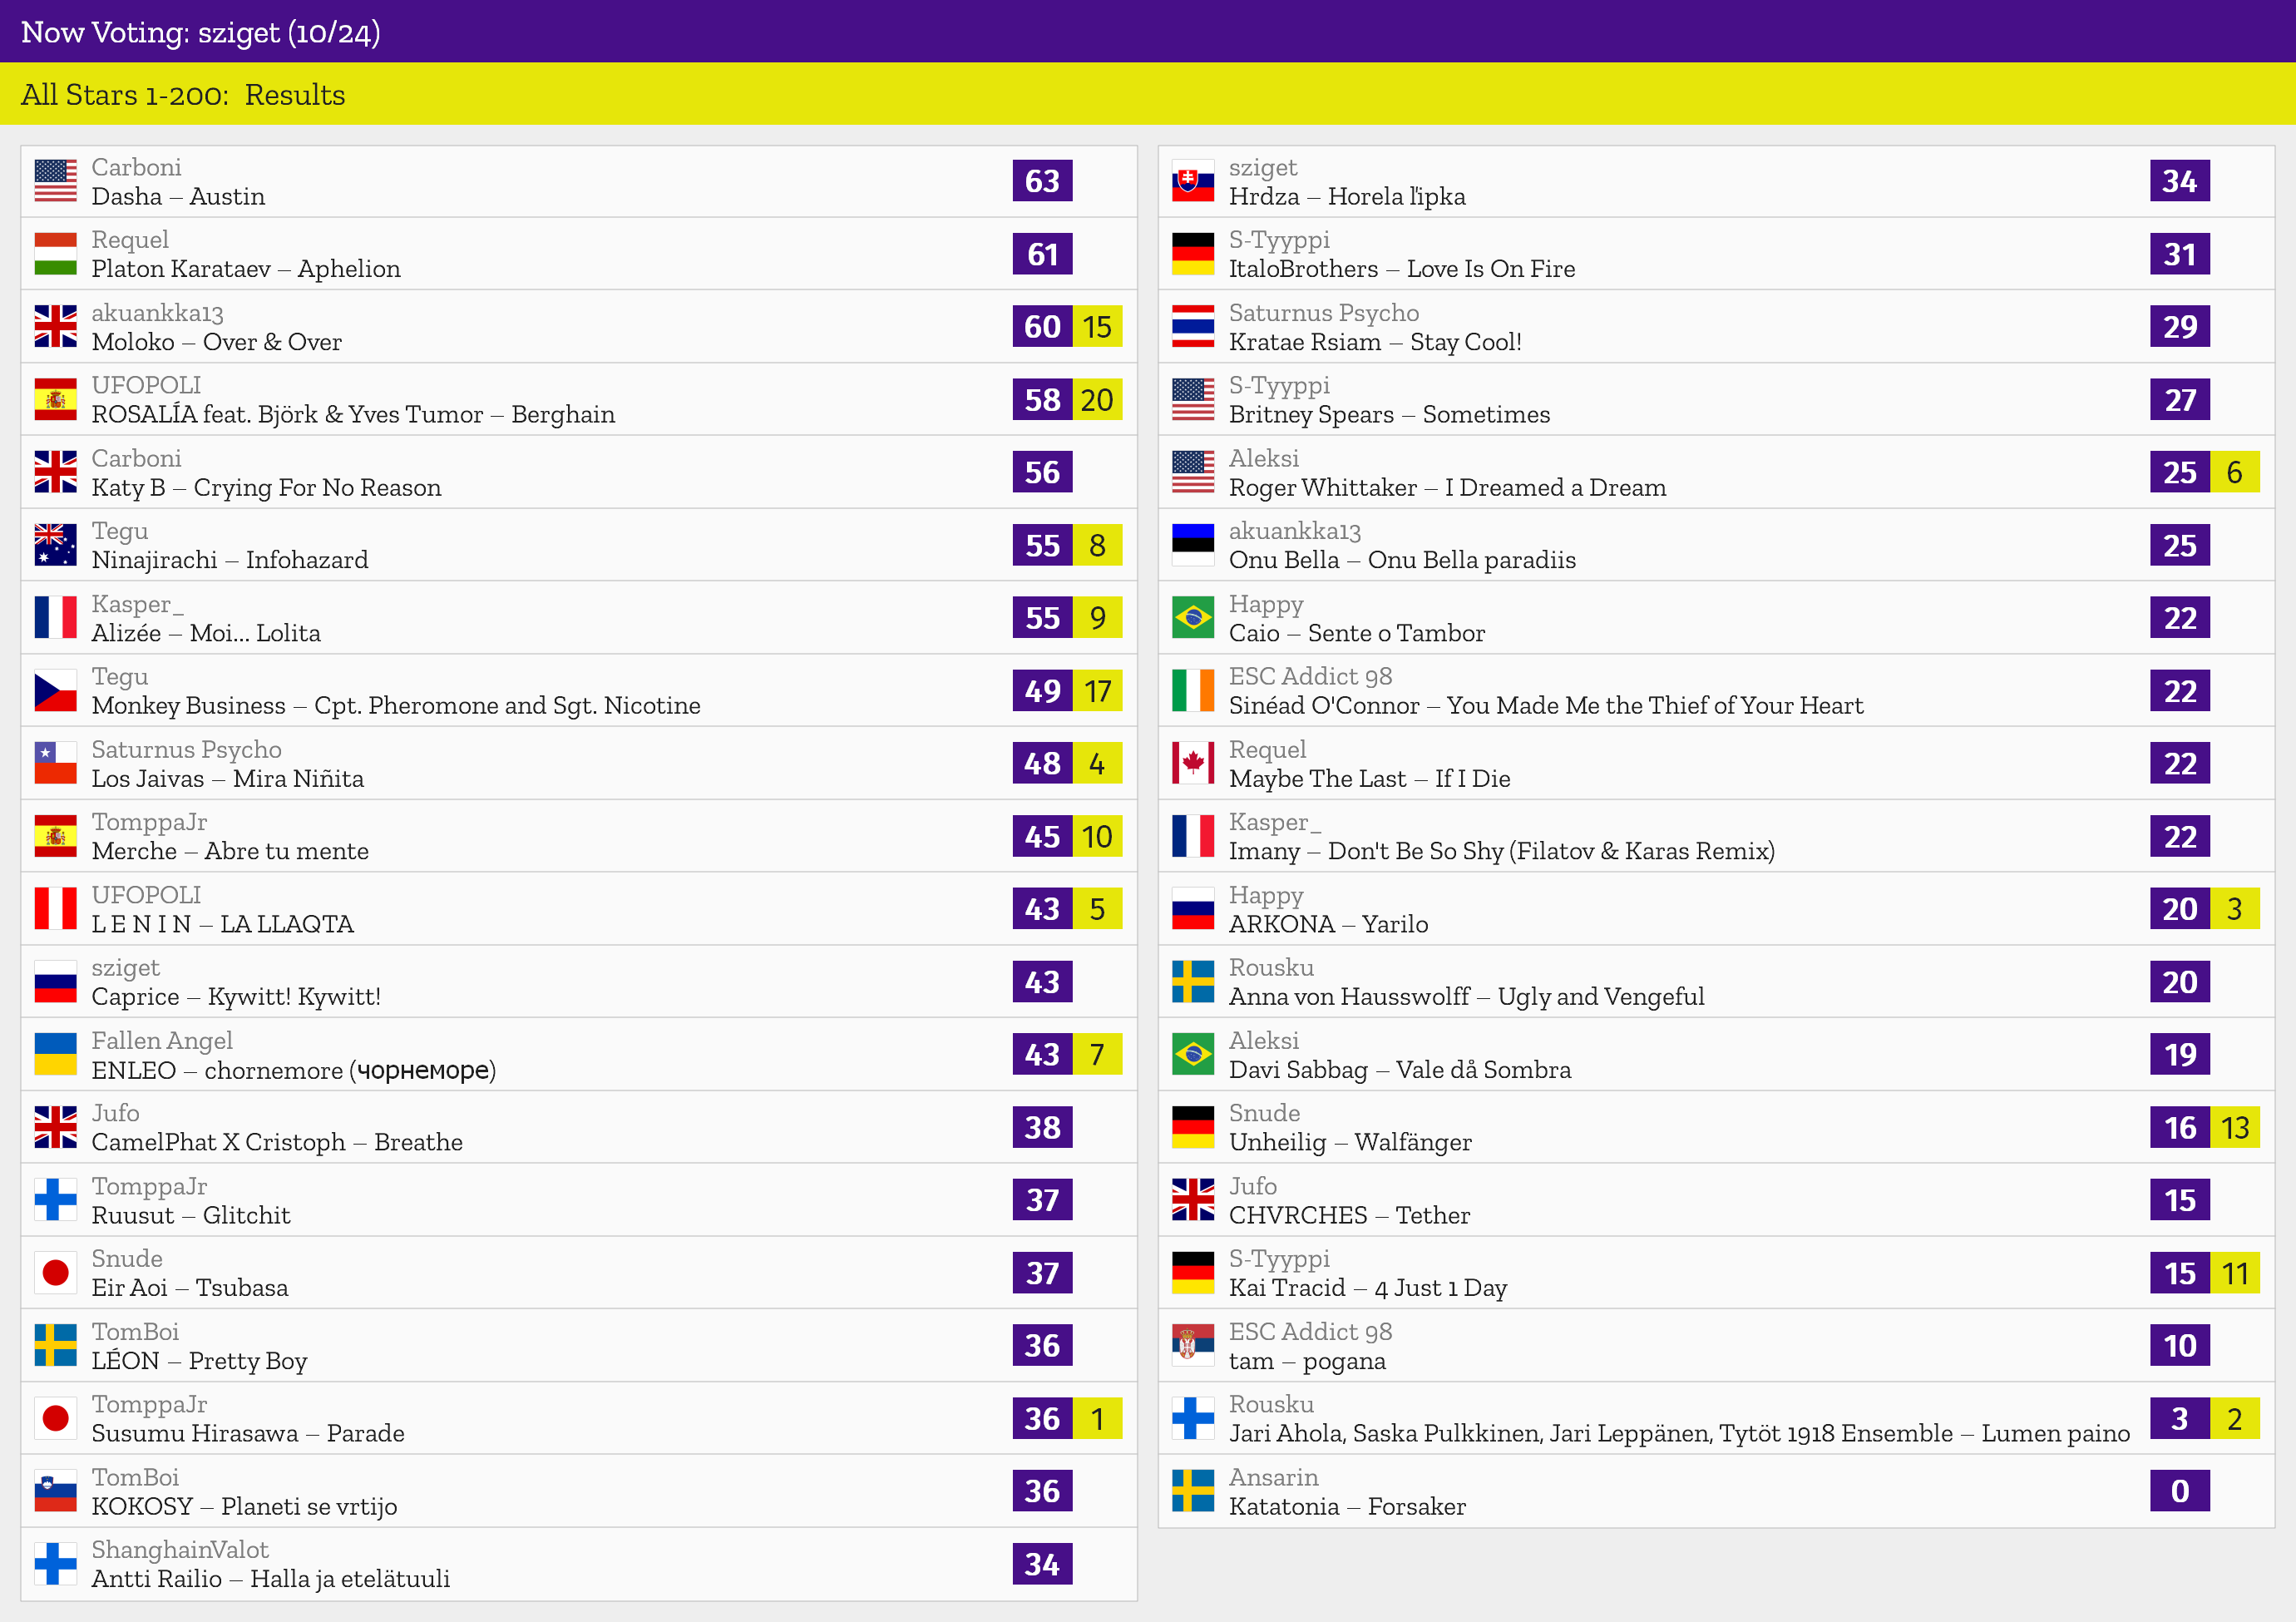2296x1622 pixels.
Task: Click the Irish flag next to Sinéad O'Connor
Action: tap(1193, 690)
